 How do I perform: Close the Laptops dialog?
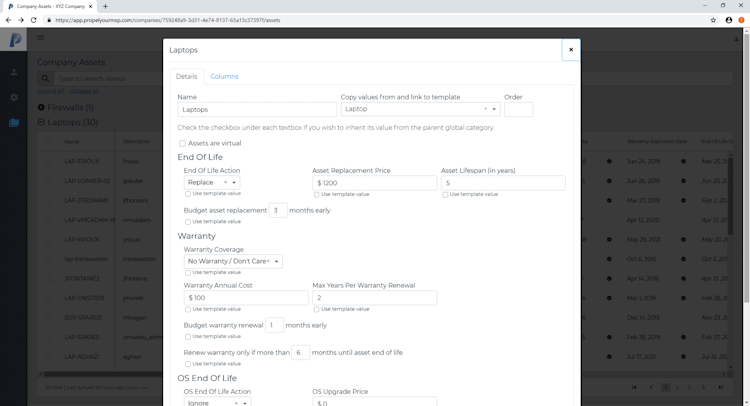pos(571,49)
